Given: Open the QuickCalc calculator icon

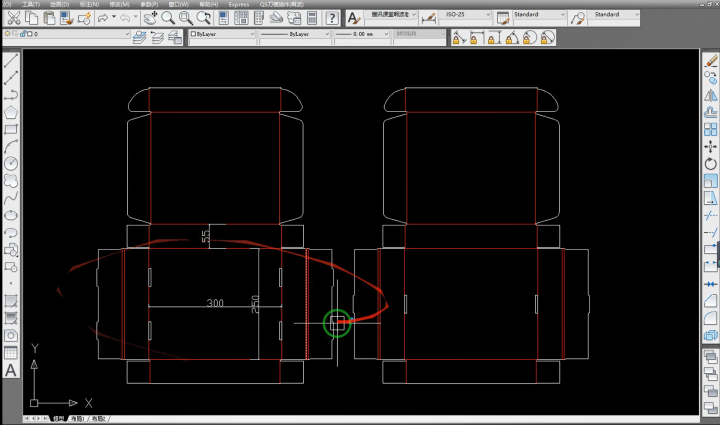Looking at the screenshot, I should pyautogui.click(x=312, y=18).
